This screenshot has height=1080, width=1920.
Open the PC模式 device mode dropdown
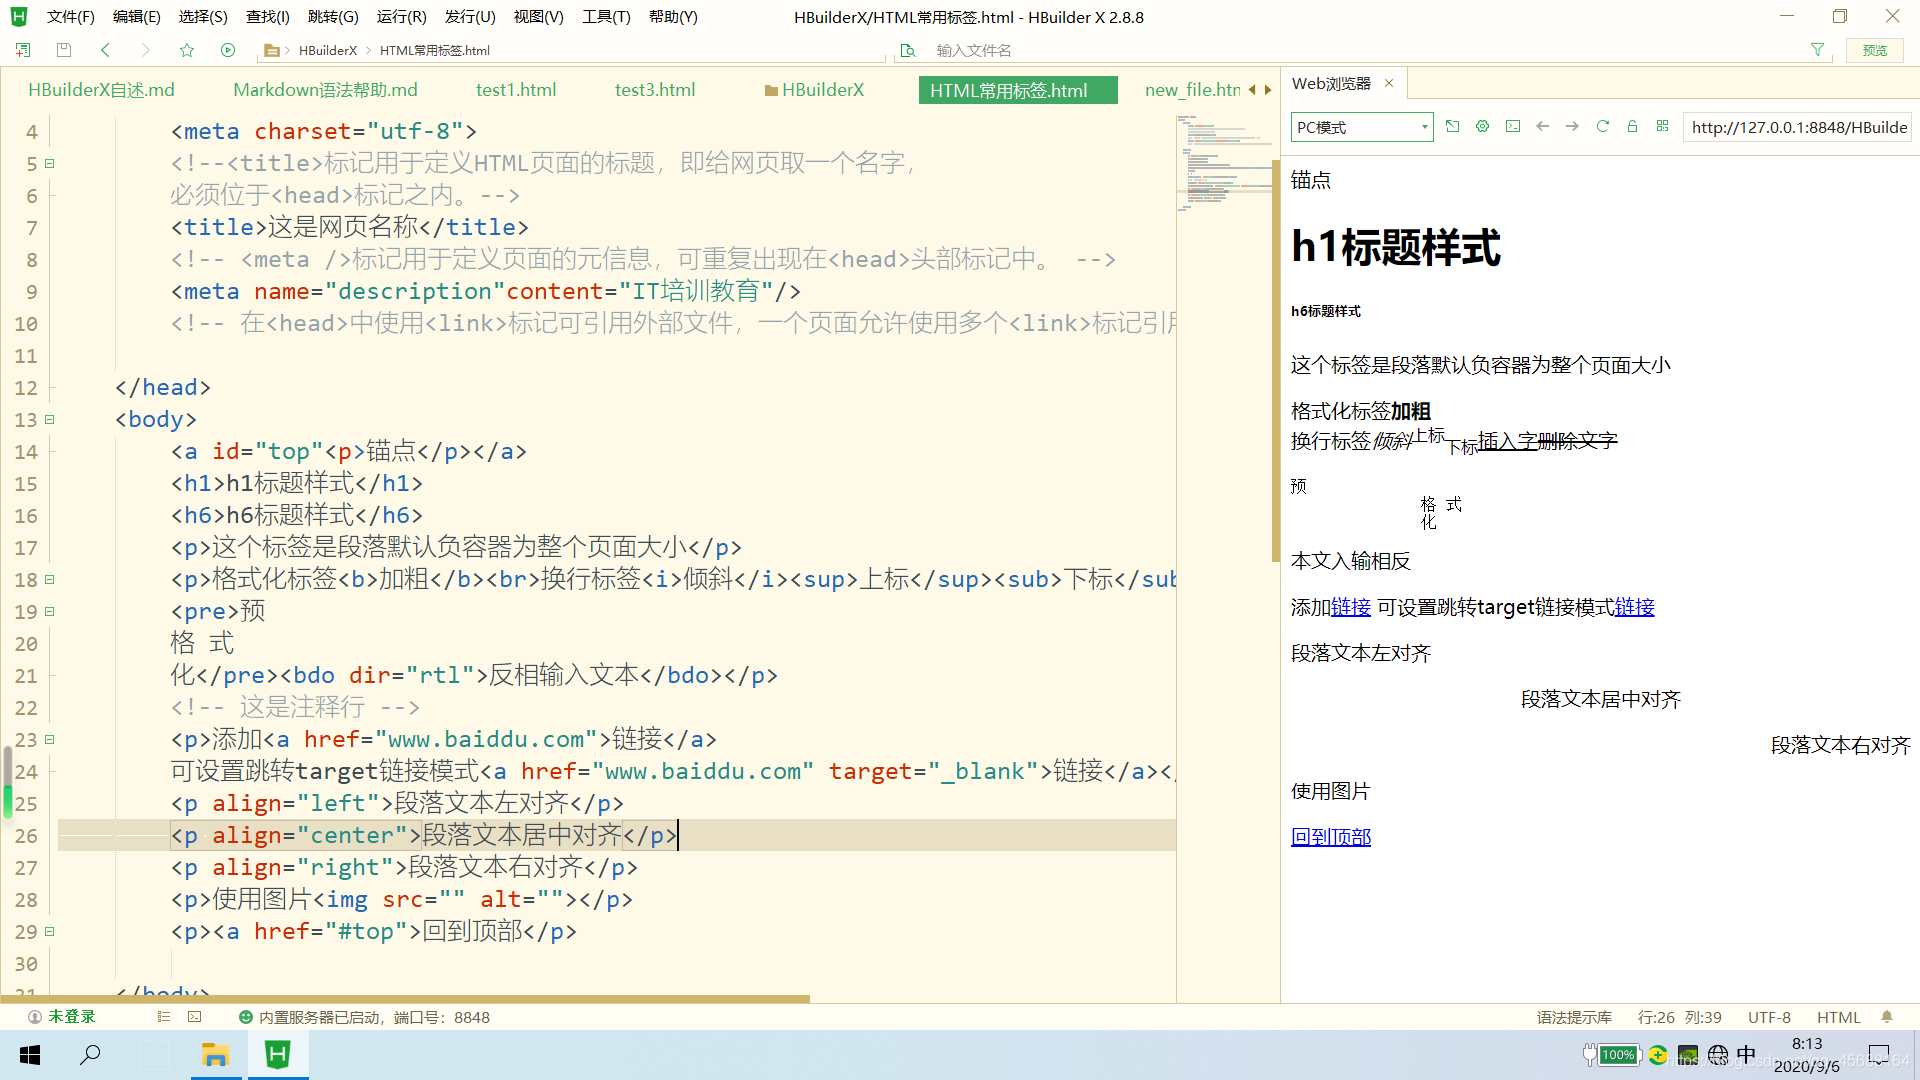1362,127
